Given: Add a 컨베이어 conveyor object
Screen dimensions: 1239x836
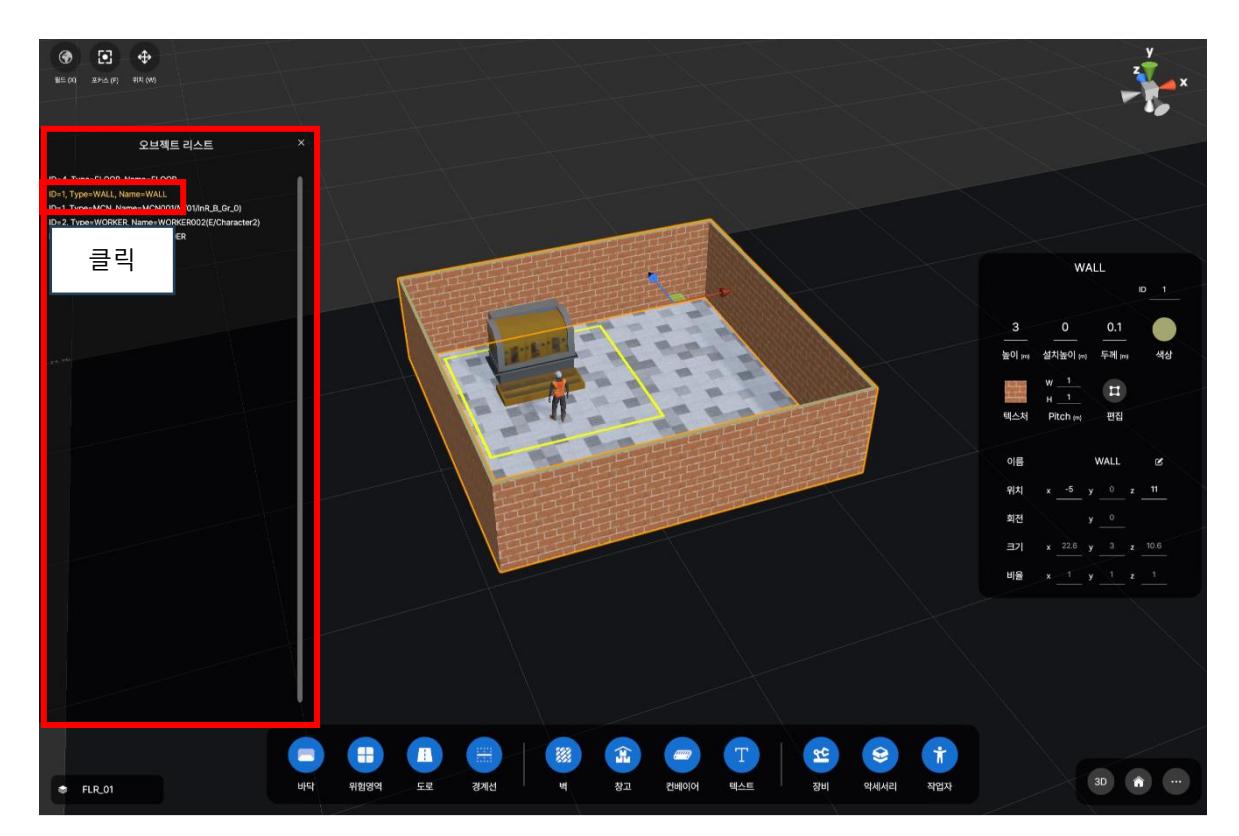Looking at the screenshot, I should pyautogui.click(x=682, y=757).
